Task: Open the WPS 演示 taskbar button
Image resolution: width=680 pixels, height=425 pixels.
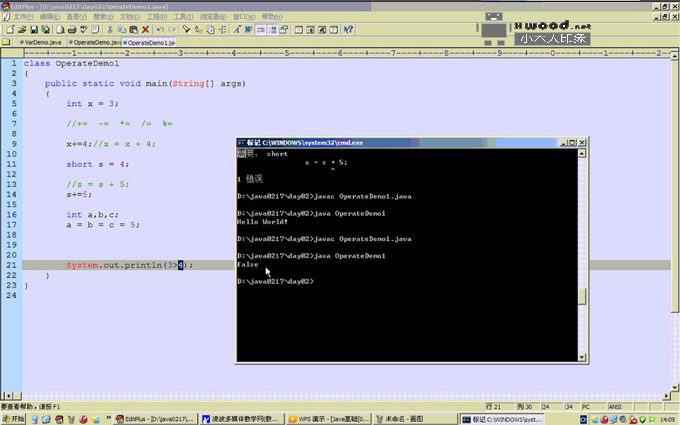Action: pos(329,419)
